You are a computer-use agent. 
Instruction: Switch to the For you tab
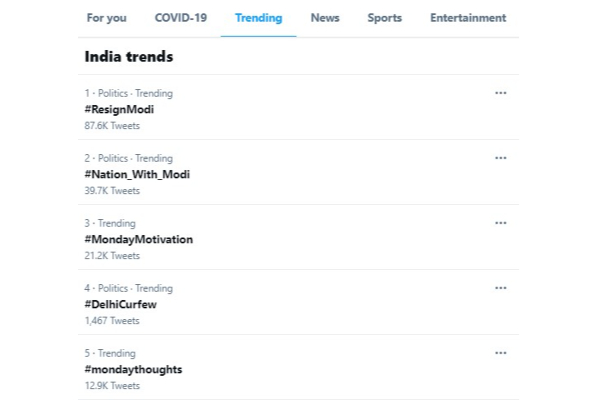pyautogui.click(x=106, y=18)
